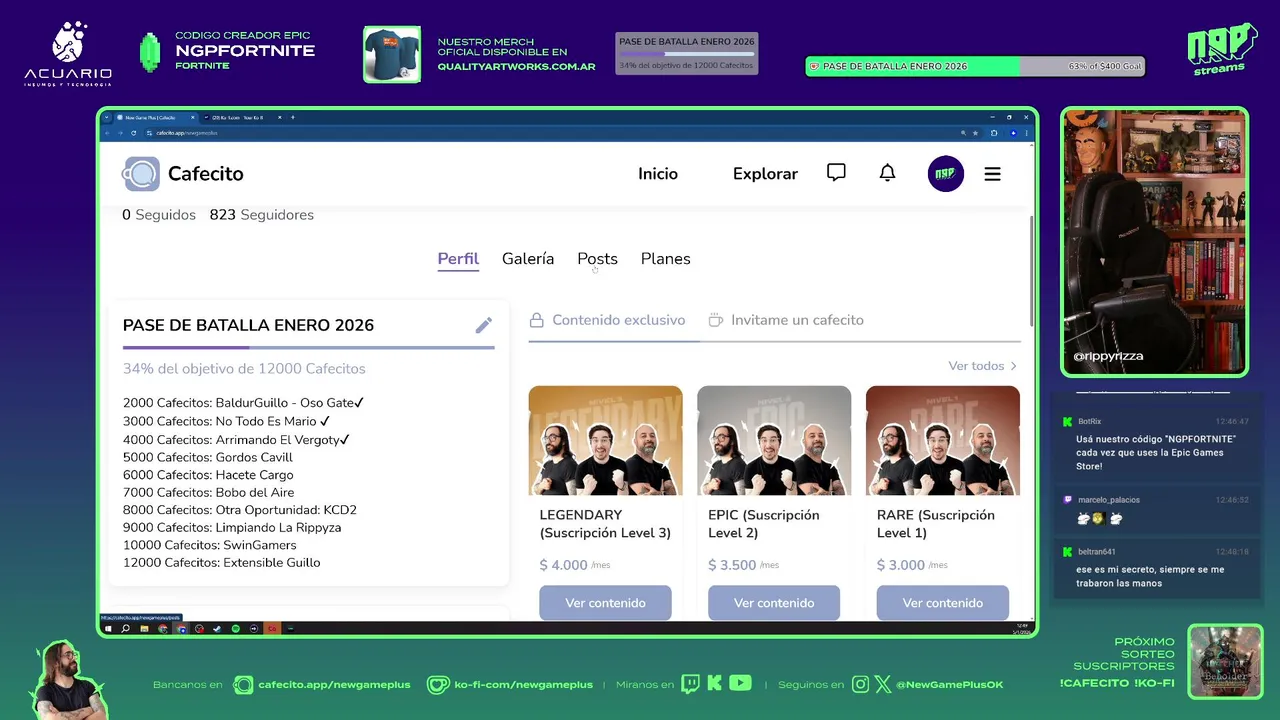Open the Windows Start button
This screenshot has width=1280, height=720.
[x=108, y=629]
